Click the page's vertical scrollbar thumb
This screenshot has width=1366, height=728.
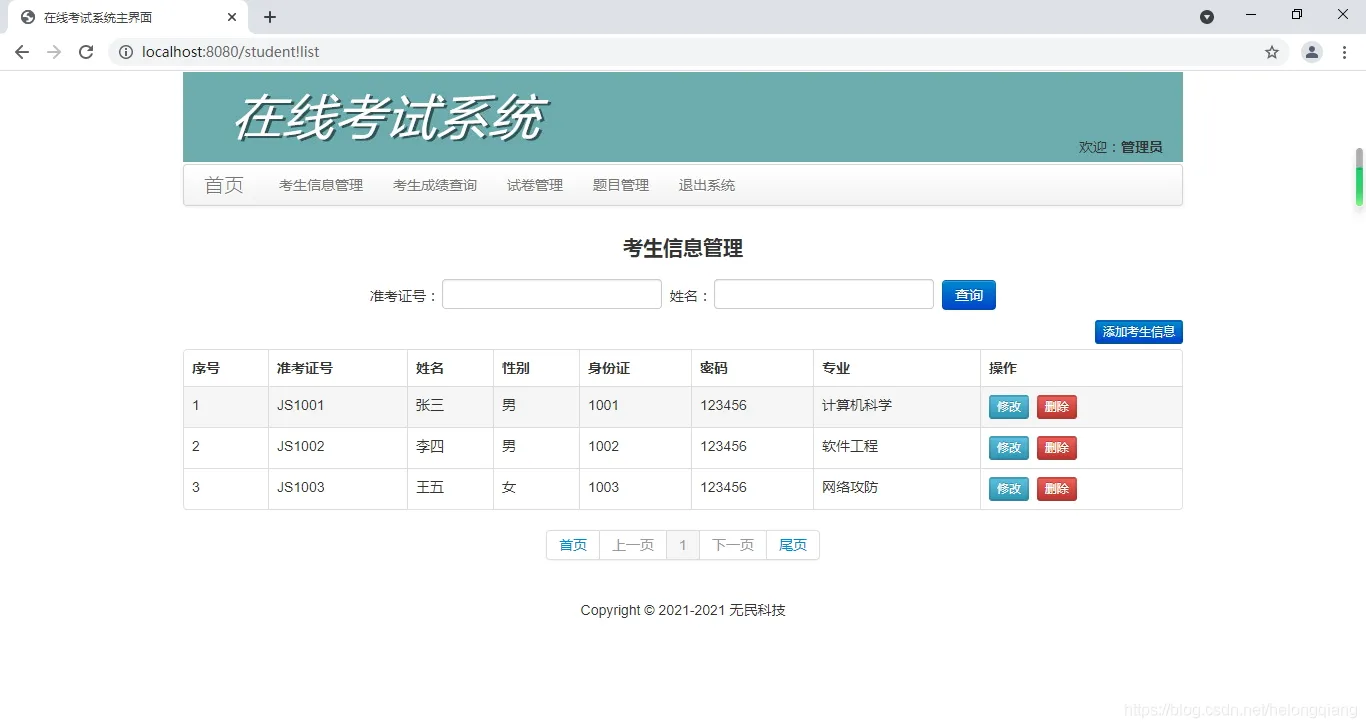tap(1359, 177)
